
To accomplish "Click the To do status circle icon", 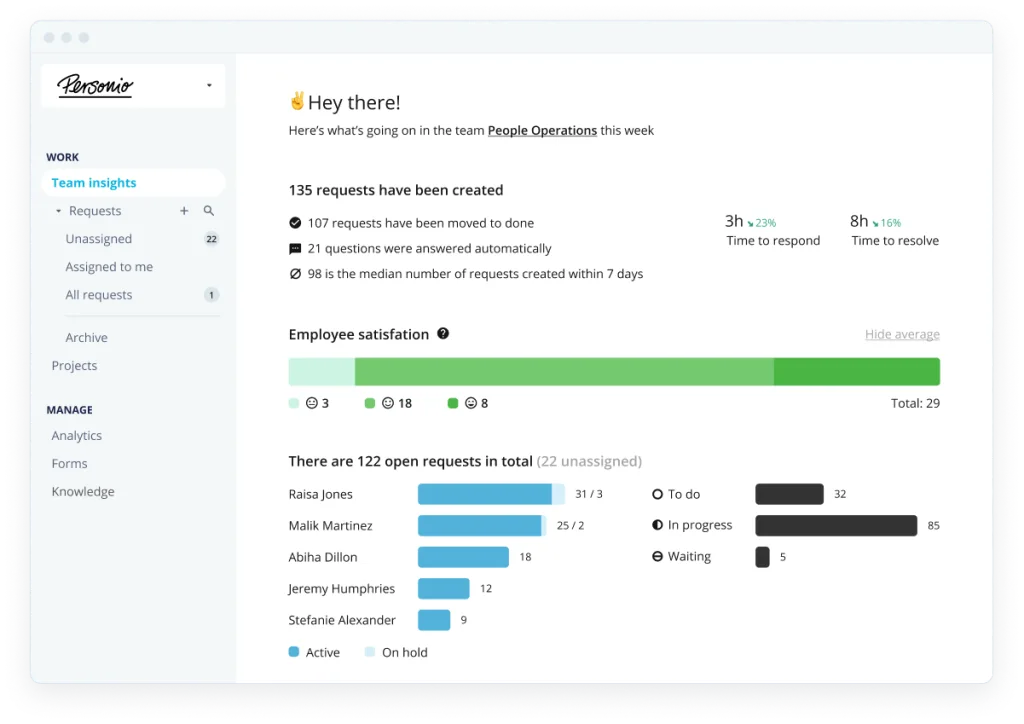I will click(658, 494).
